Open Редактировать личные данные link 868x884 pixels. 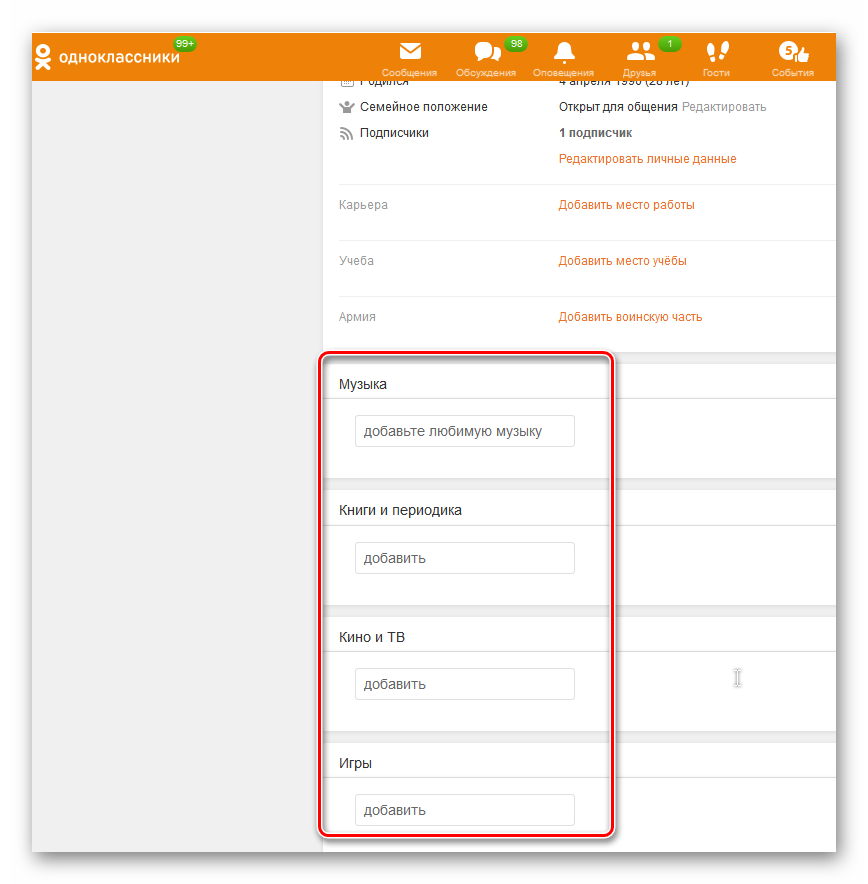click(647, 159)
